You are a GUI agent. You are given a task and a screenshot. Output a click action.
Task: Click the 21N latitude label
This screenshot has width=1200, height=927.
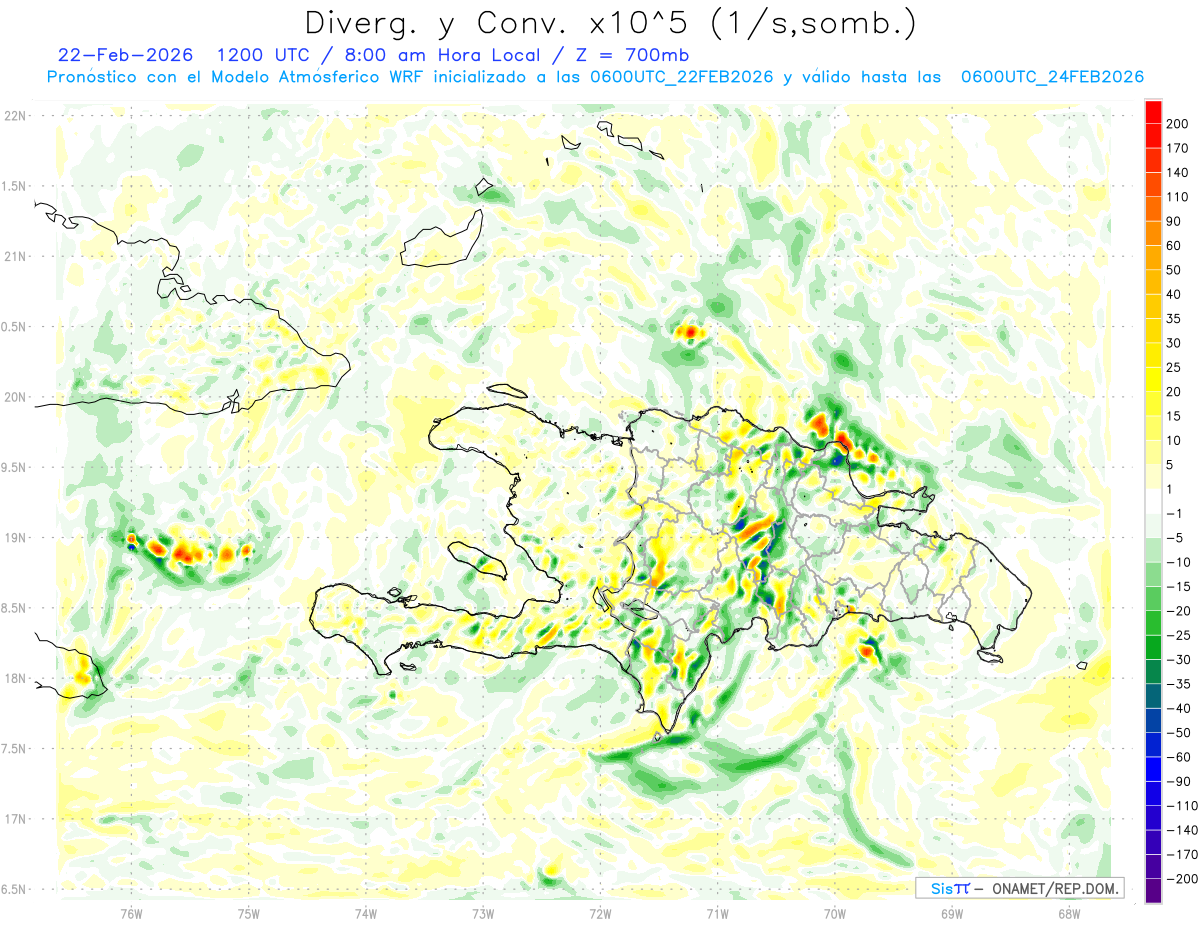pos(14,256)
